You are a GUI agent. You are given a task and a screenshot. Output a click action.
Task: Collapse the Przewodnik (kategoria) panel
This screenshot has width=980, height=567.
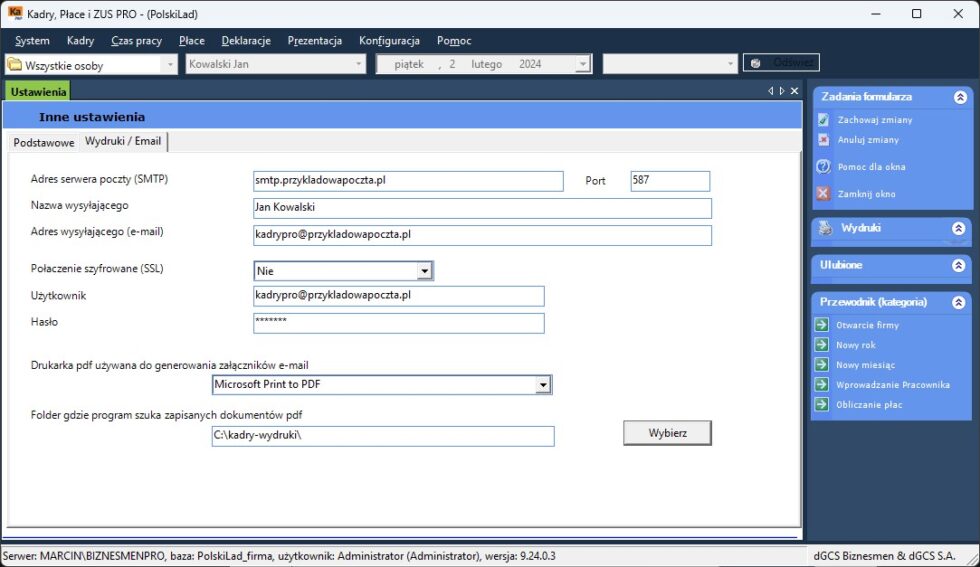click(959, 302)
